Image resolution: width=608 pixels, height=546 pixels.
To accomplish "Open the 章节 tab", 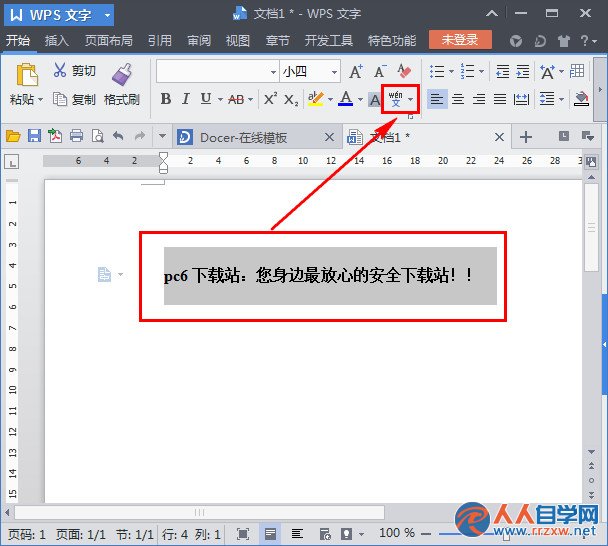I will [277, 40].
